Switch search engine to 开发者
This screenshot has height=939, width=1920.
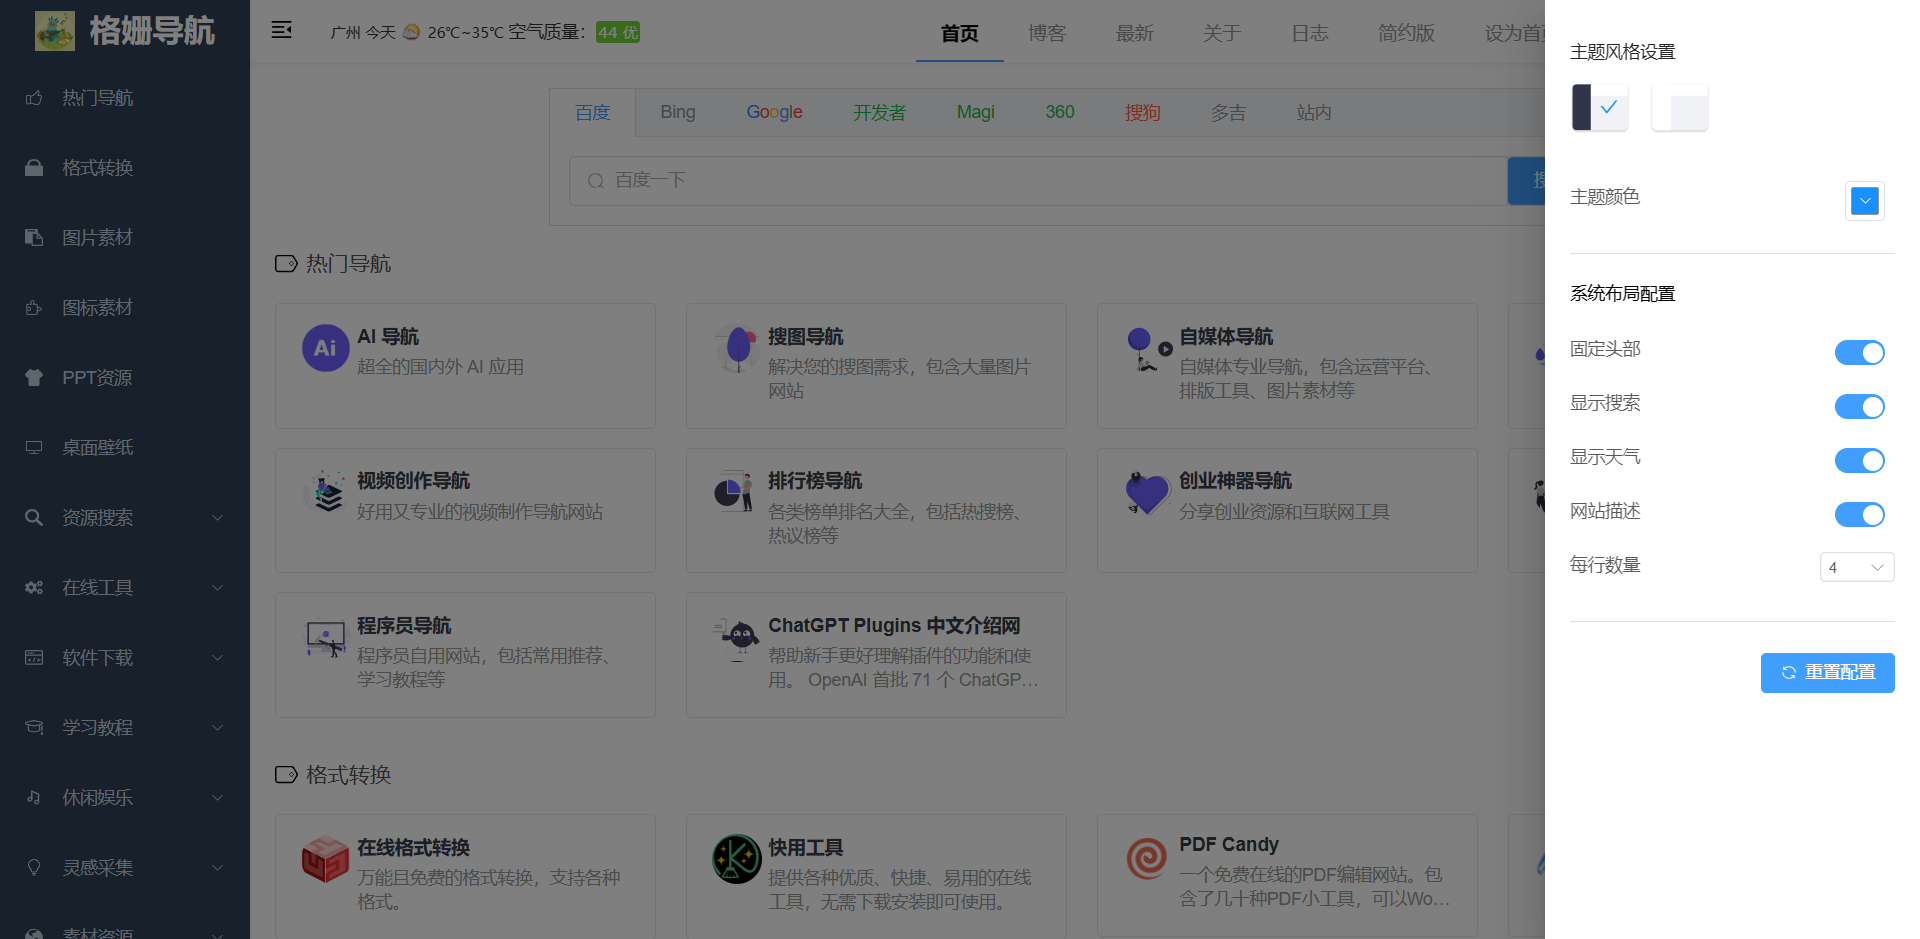pyautogui.click(x=879, y=112)
